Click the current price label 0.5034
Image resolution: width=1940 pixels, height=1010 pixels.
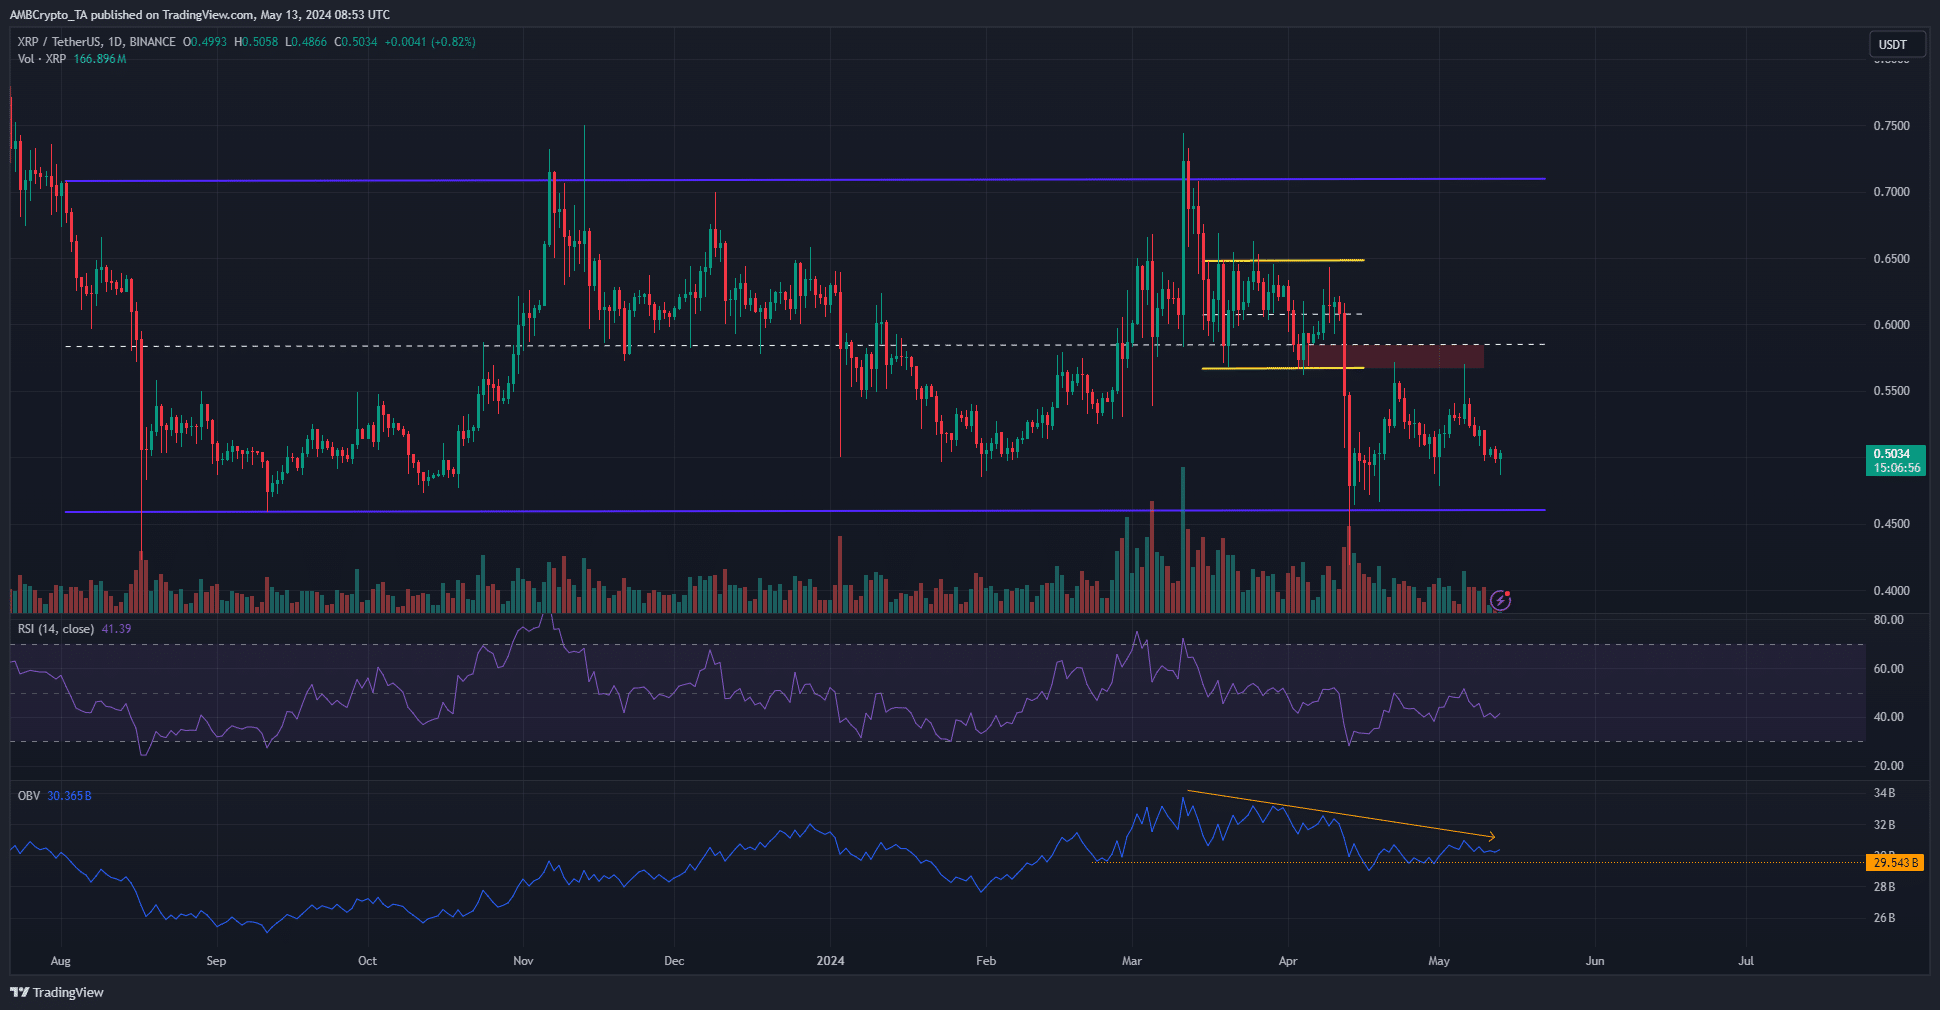pyautogui.click(x=1892, y=454)
